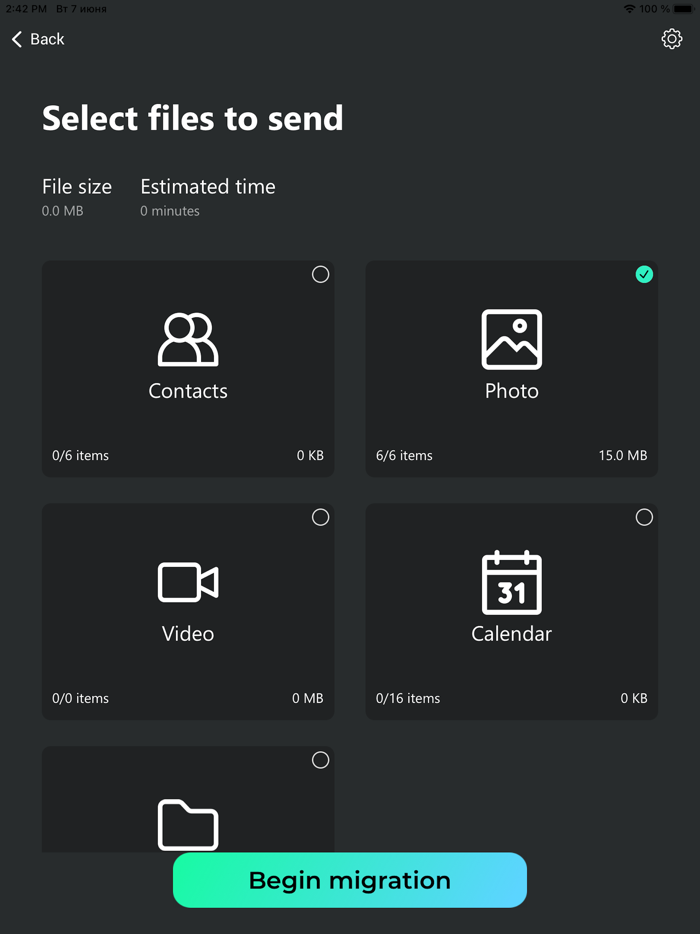Select the folder card checkbox circle
The height and width of the screenshot is (934, 700).
tap(321, 760)
